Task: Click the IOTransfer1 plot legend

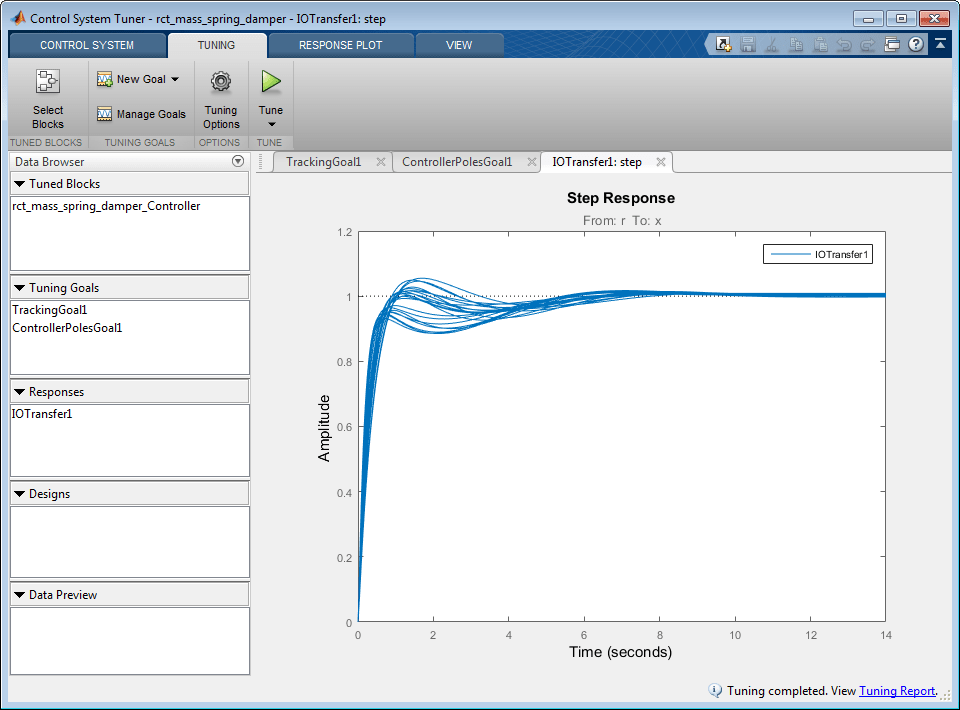Action: (818, 255)
